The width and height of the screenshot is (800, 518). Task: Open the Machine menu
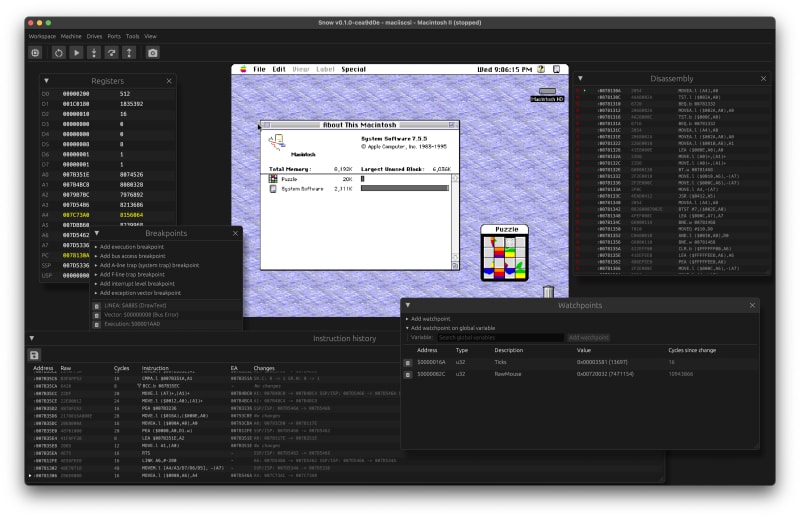coord(71,36)
